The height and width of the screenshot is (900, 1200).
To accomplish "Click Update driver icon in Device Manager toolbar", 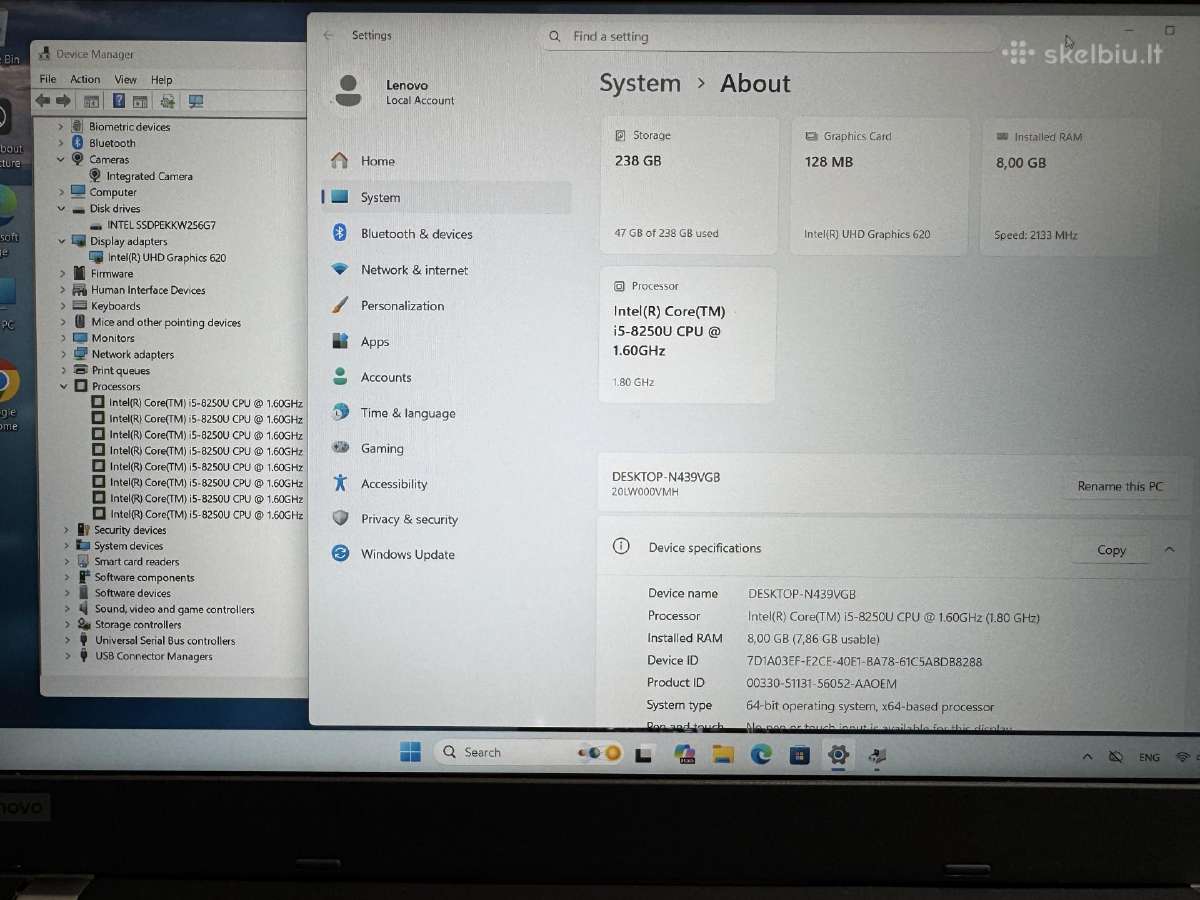I will (x=168, y=101).
